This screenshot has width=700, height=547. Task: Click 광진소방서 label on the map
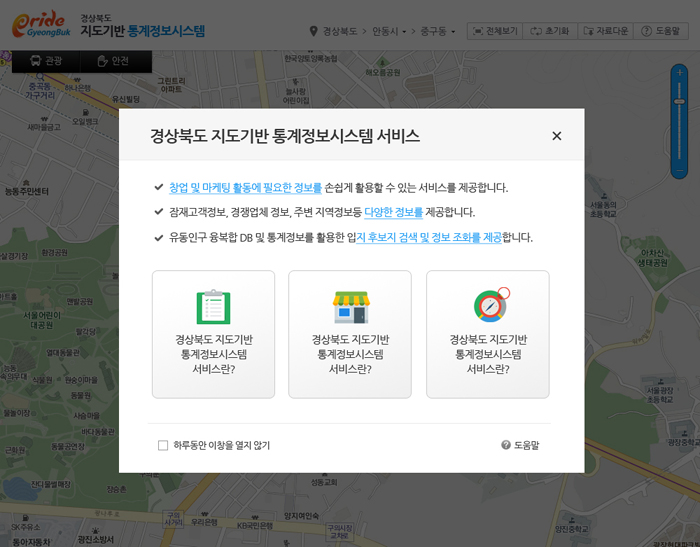pos(96,539)
